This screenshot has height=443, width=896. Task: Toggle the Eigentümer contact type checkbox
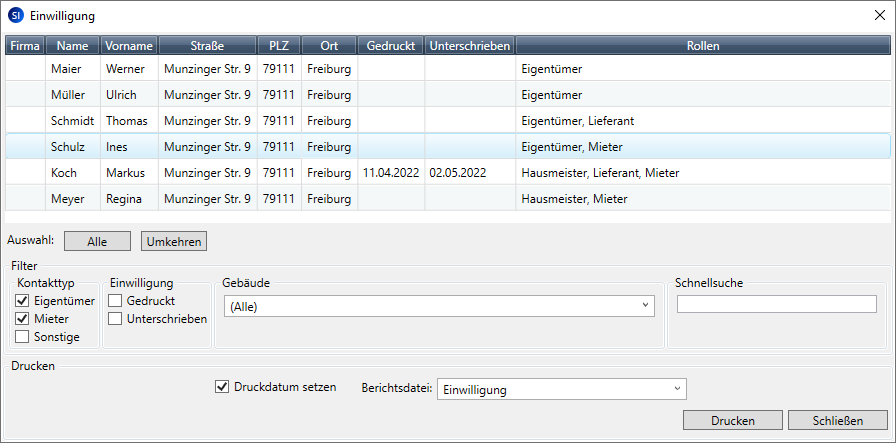click(22, 301)
